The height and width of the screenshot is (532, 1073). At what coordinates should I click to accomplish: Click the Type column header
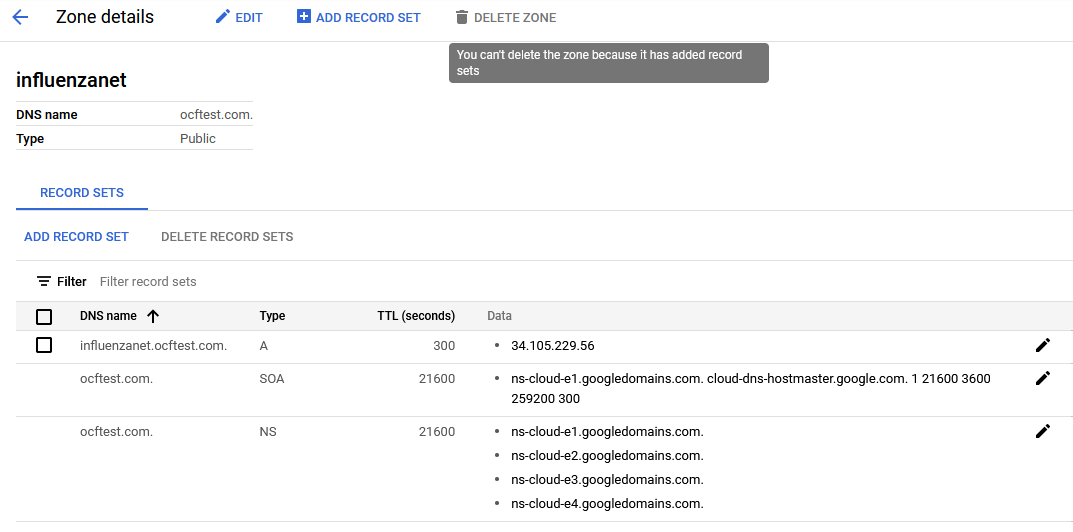[x=272, y=316]
